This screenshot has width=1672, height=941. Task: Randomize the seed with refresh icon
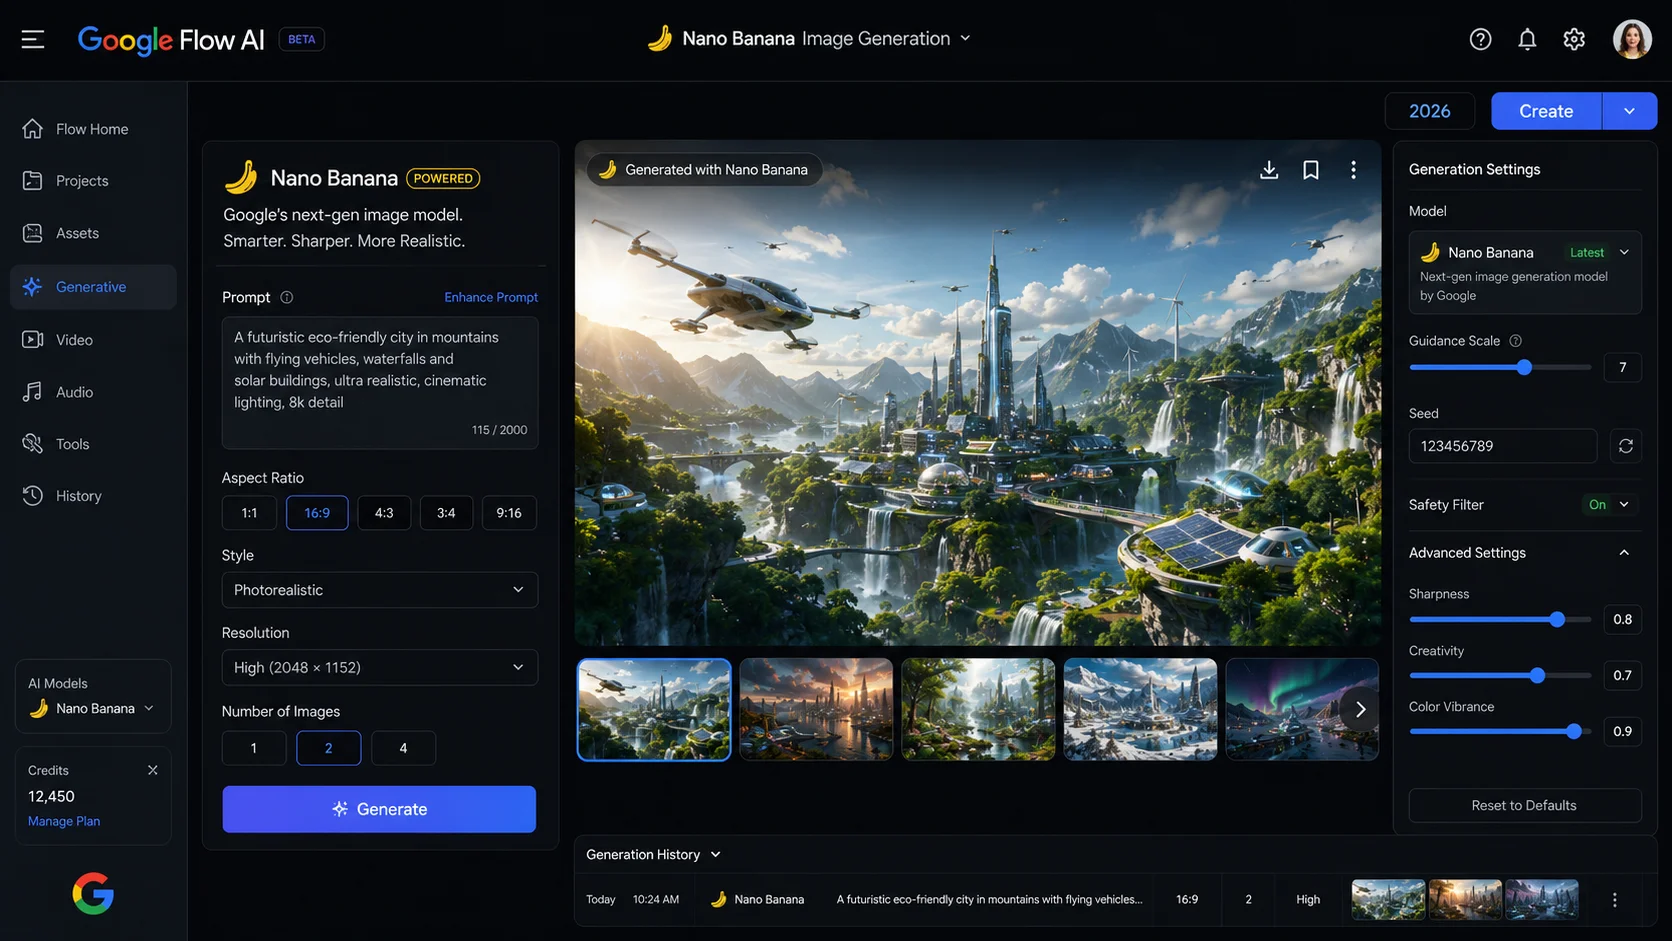coord(1626,446)
